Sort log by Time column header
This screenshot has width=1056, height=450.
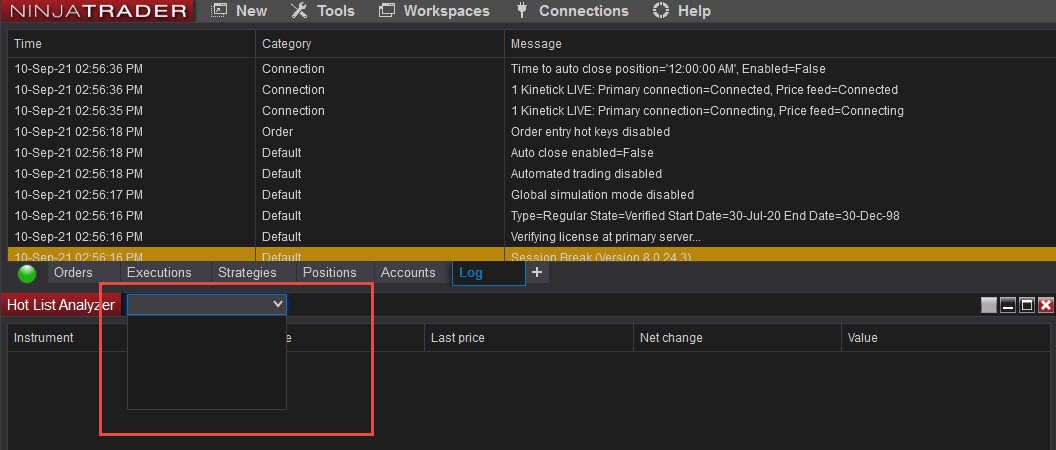pos(130,44)
